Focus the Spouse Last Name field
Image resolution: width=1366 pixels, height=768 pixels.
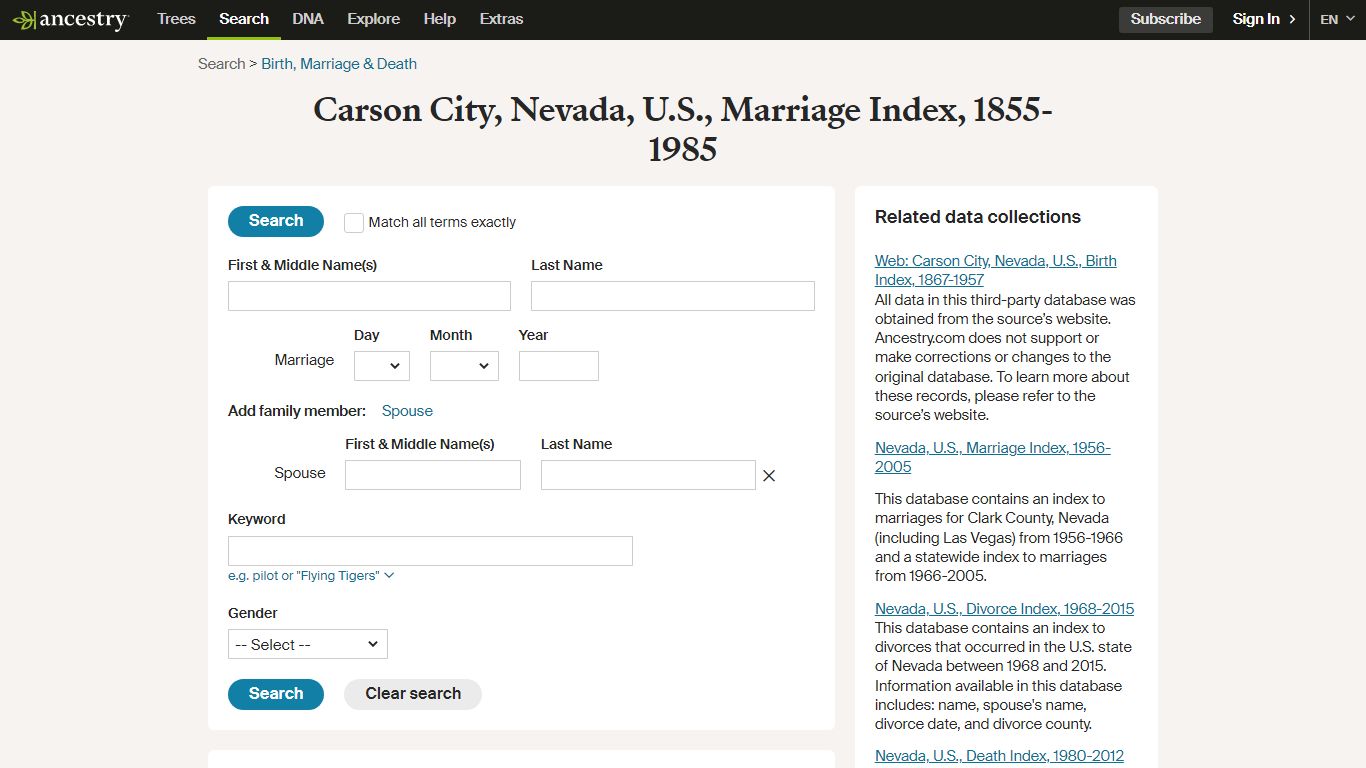click(x=648, y=475)
